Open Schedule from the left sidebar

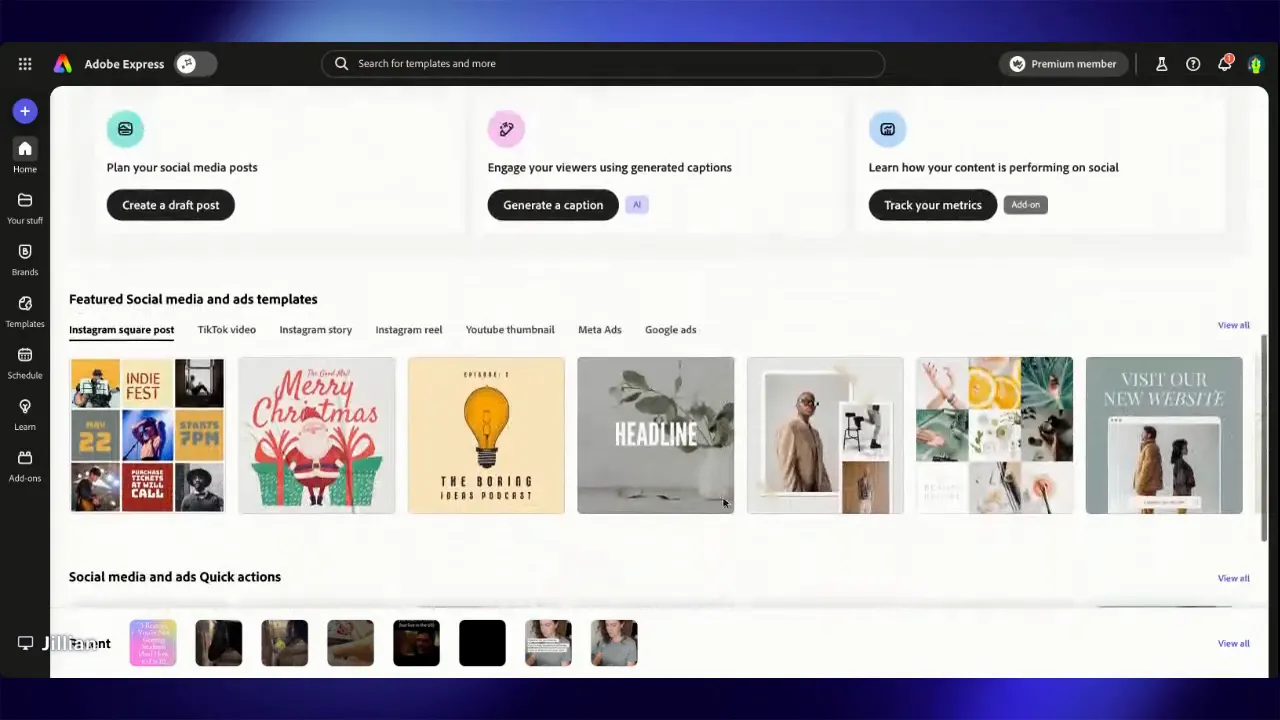pyautogui.click(x=25, y=361)
